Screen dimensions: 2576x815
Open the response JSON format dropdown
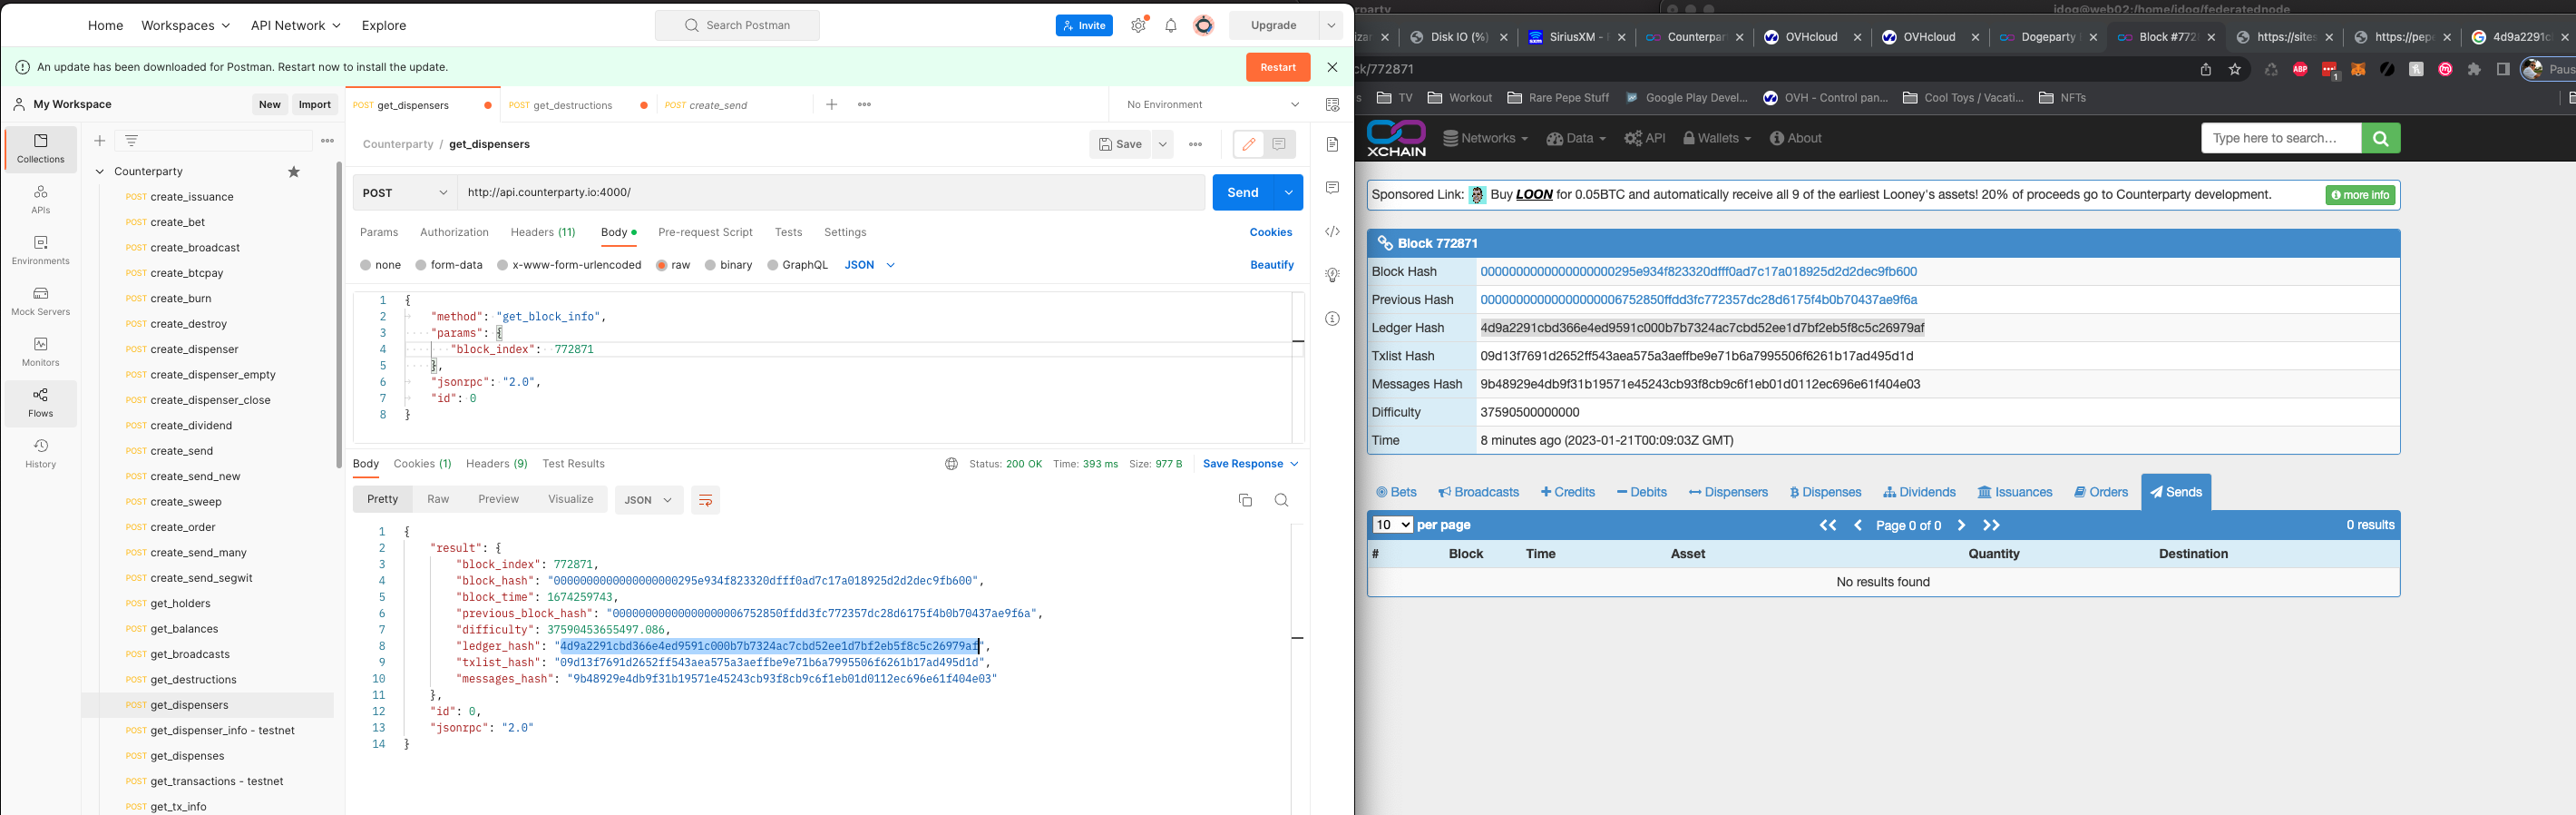point(649,500)
